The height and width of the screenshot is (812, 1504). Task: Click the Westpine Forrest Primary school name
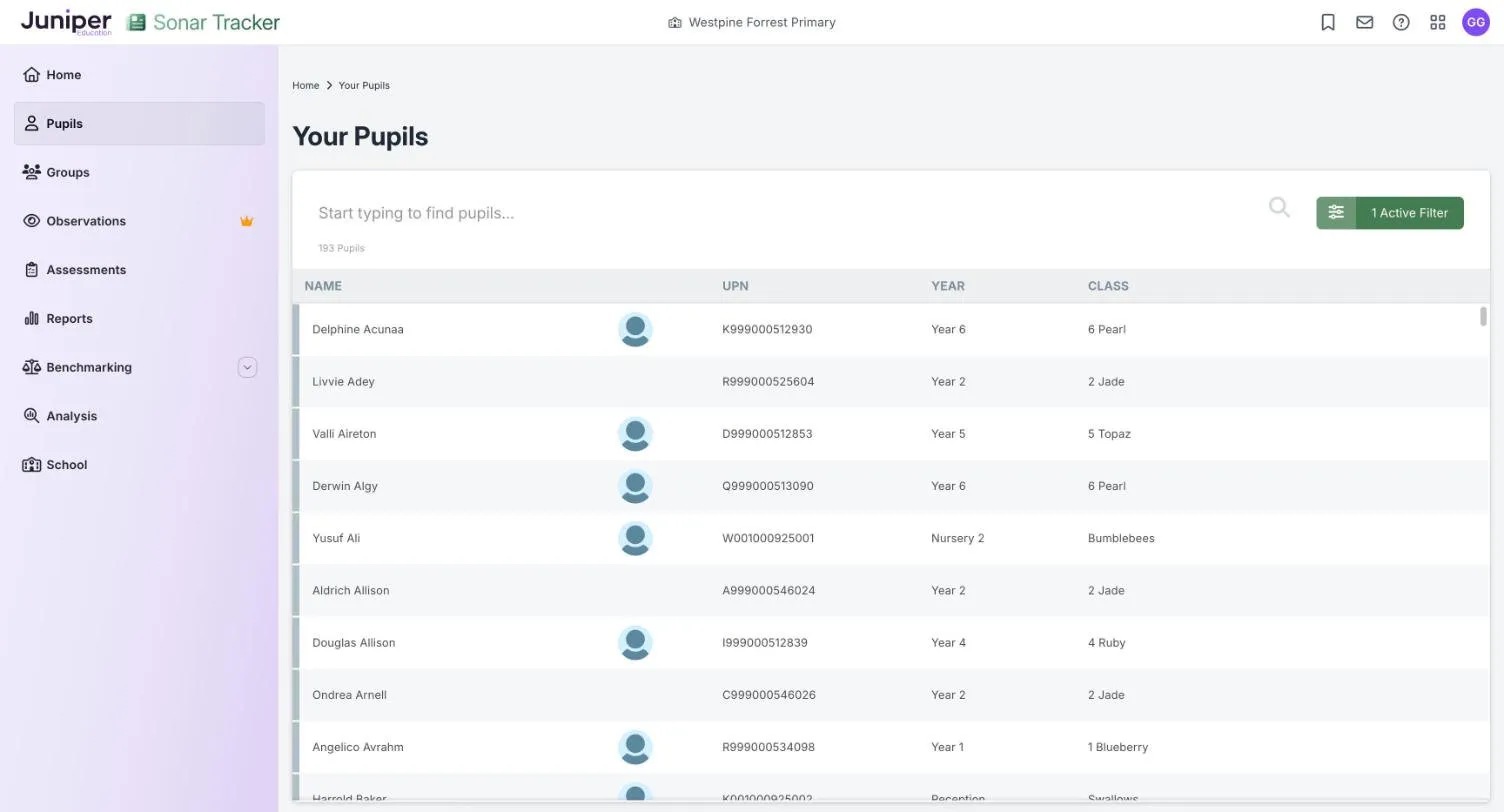(762, 22)
